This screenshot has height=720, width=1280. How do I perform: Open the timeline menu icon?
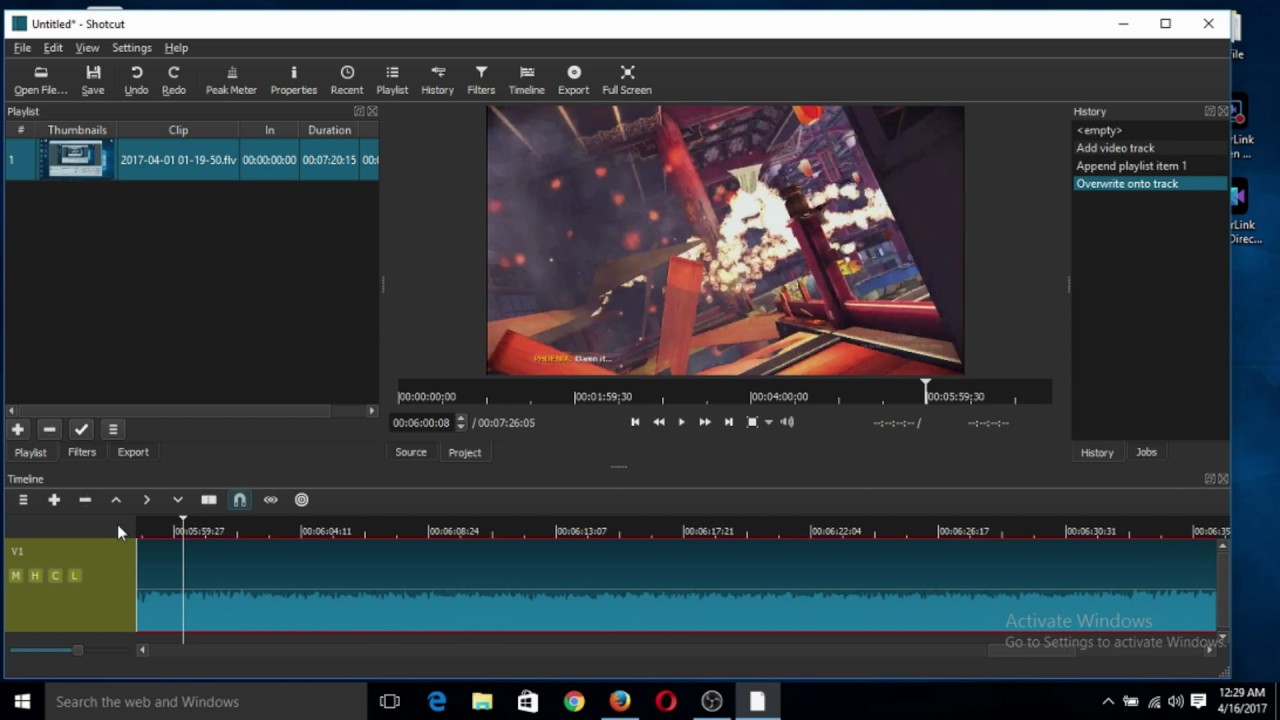tap(23, 500)
